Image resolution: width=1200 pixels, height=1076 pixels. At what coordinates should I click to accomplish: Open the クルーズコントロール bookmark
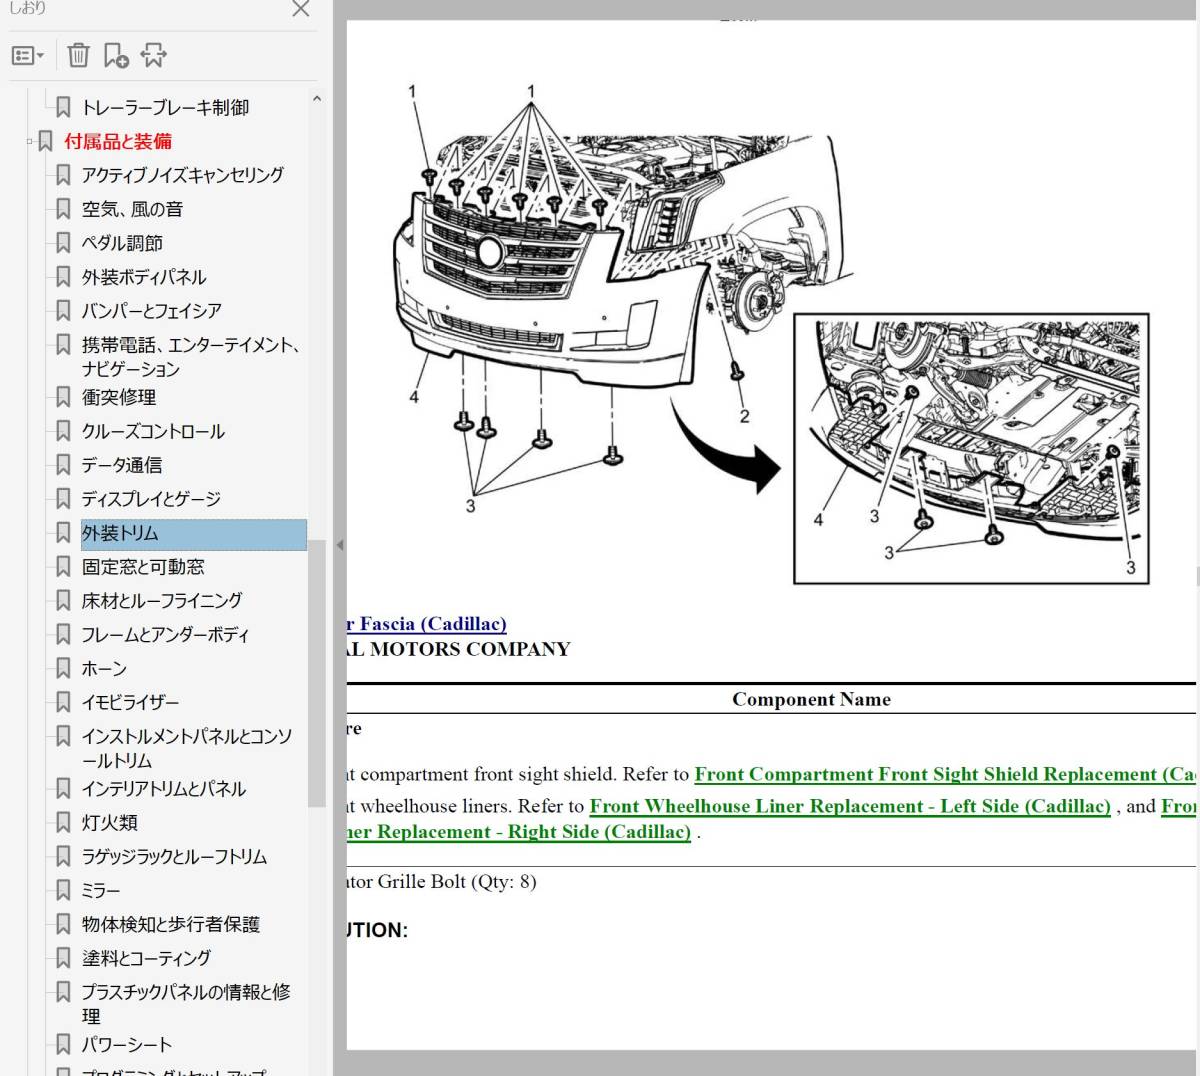click(153, 431)
